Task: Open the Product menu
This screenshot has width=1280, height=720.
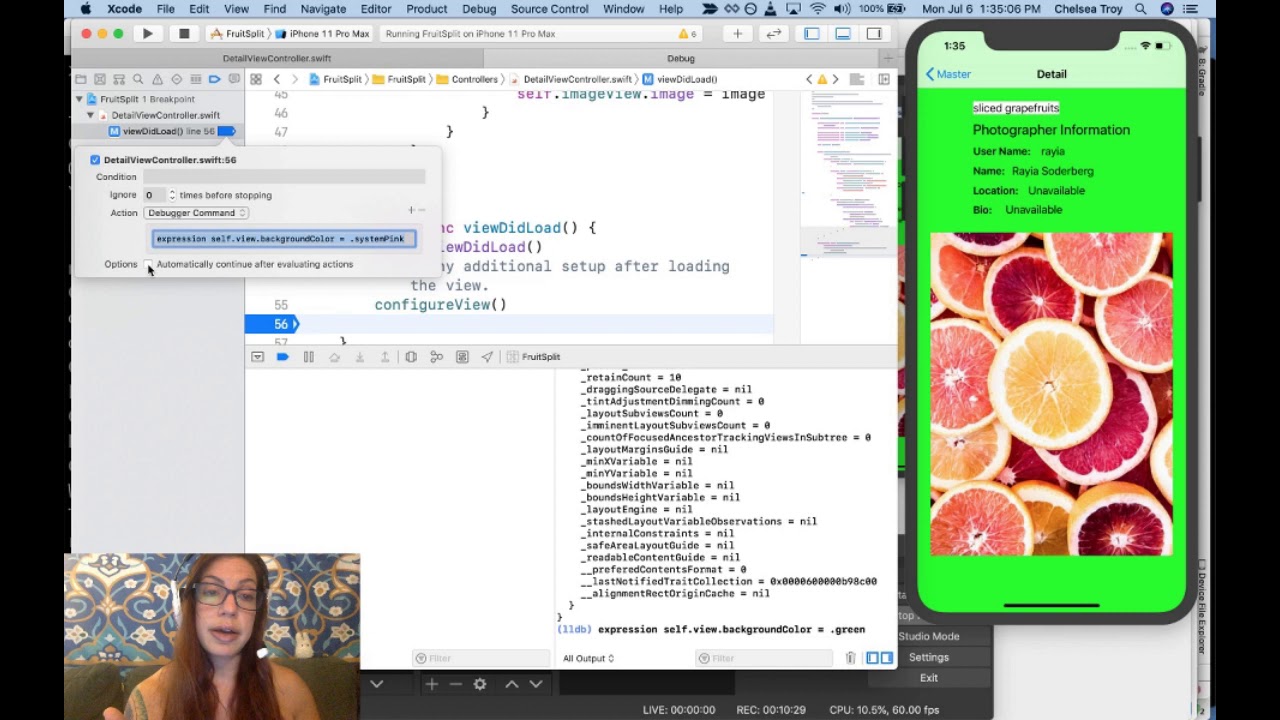Action: click(427, 9)
